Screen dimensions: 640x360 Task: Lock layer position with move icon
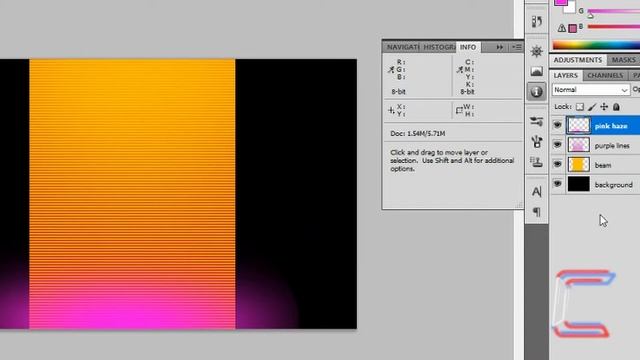(x=604, y=107)
